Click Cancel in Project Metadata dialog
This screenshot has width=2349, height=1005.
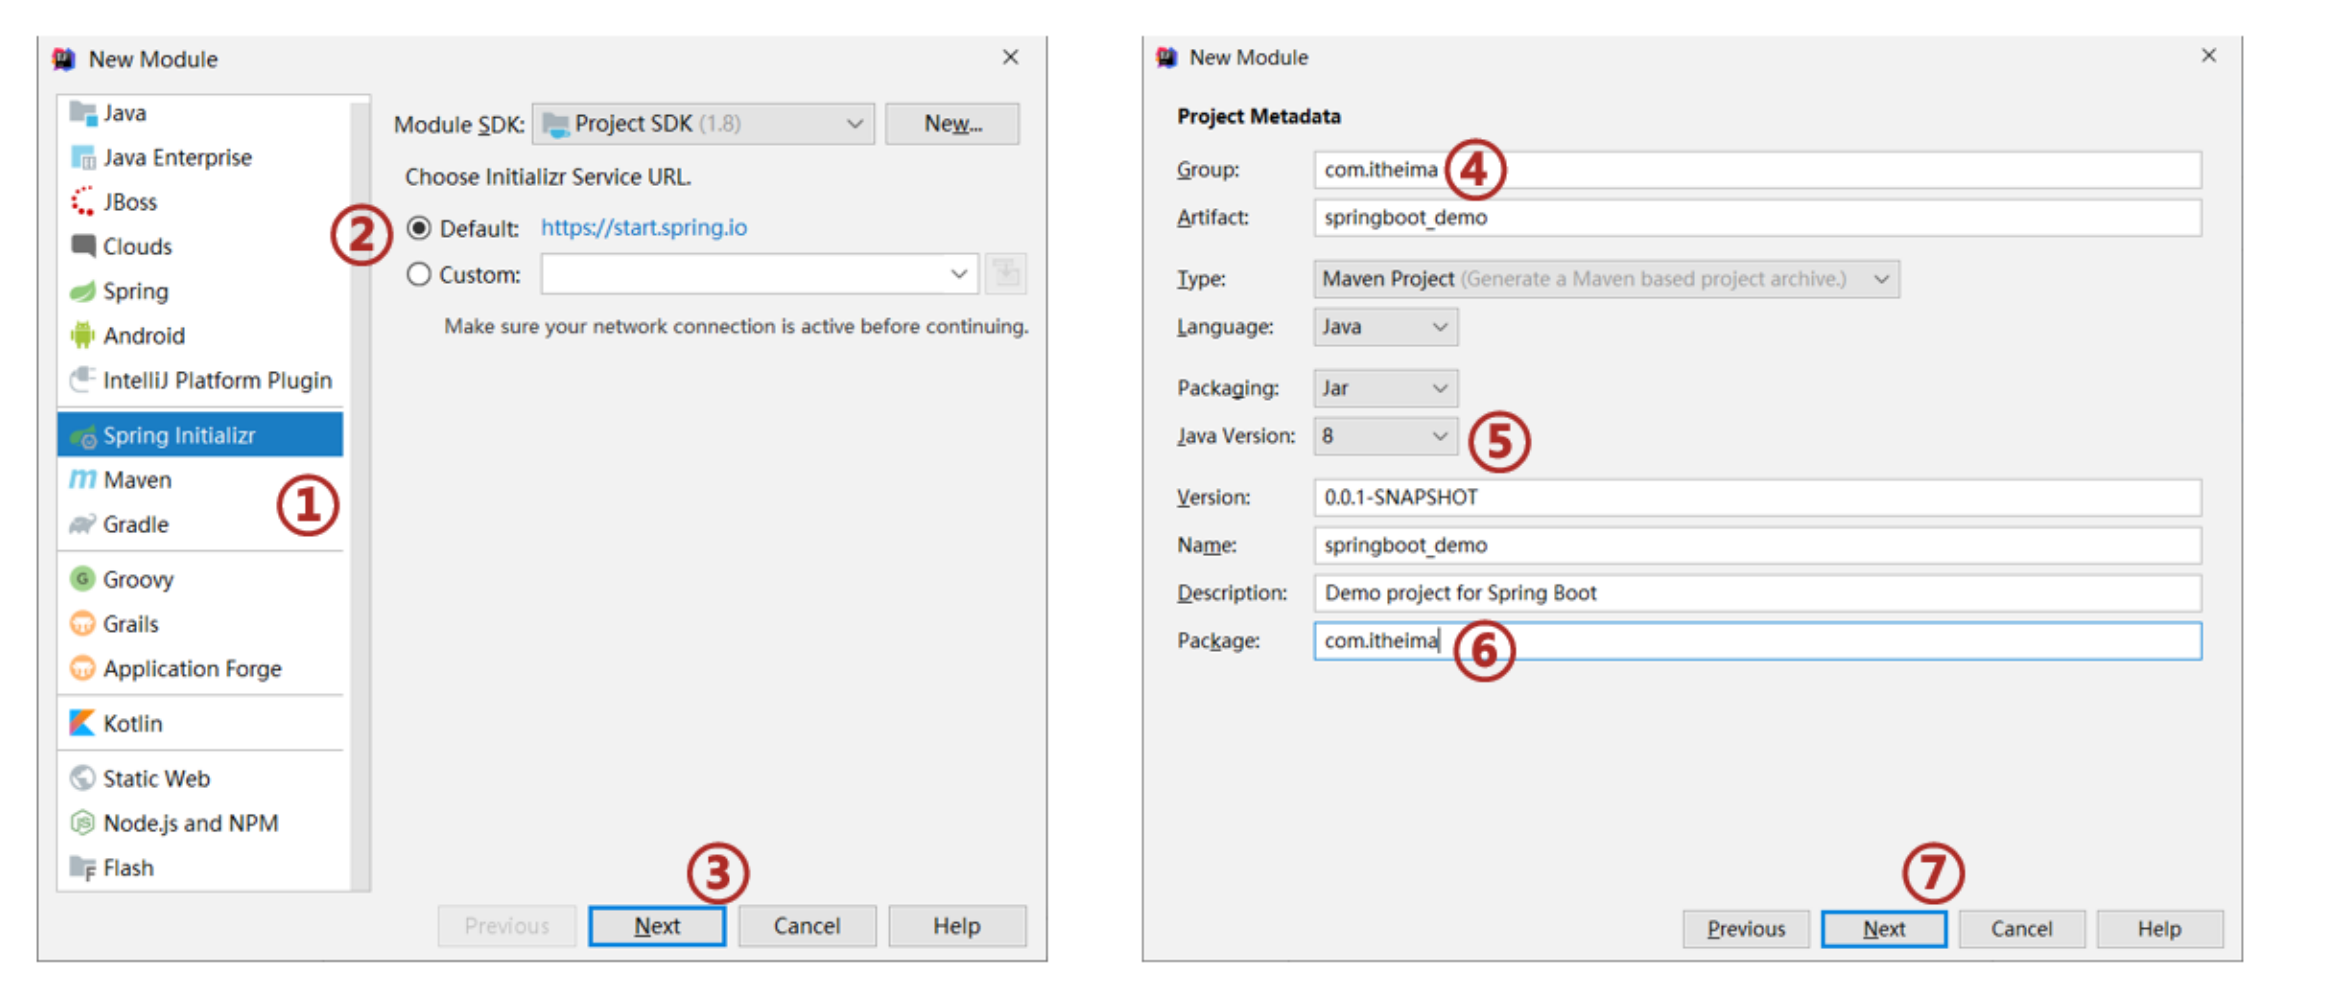tap(2022, 929)
